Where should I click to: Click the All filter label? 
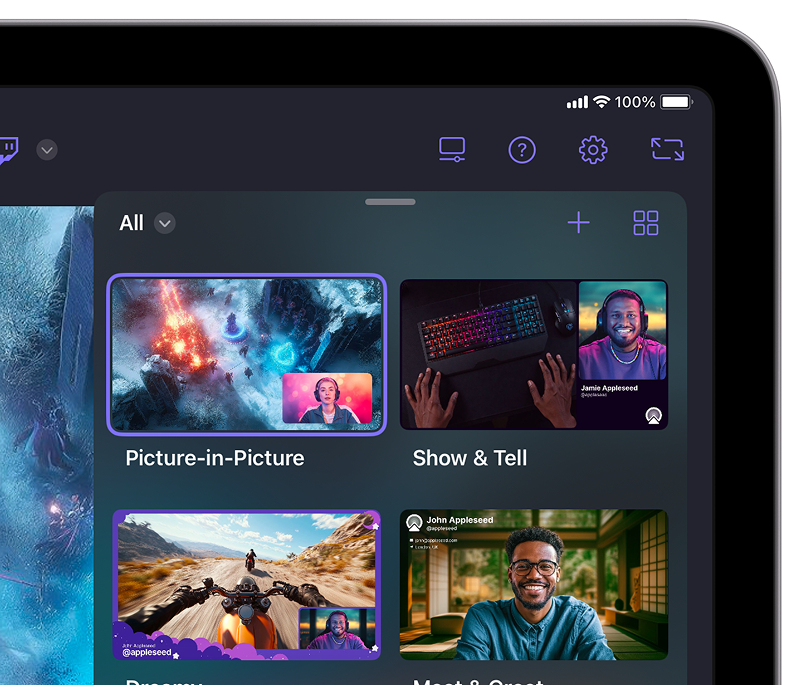[x=131, y=223]
